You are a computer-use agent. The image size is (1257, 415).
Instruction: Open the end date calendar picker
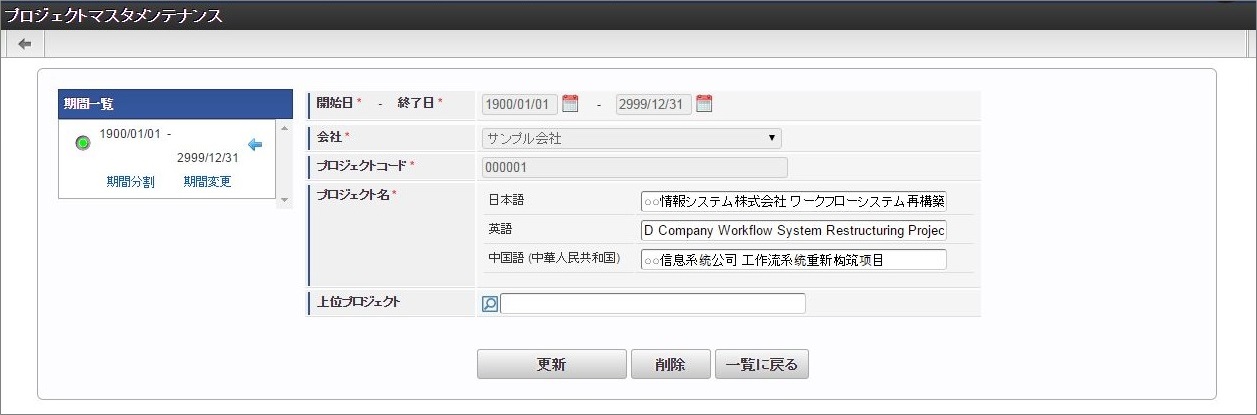pos(704,103)
